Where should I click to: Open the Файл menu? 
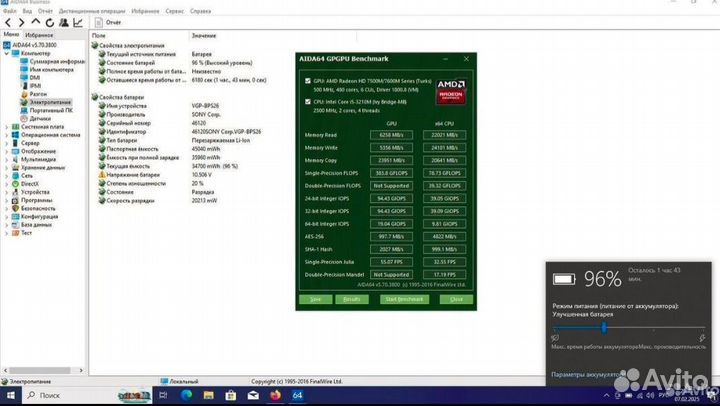click(10, 11)
